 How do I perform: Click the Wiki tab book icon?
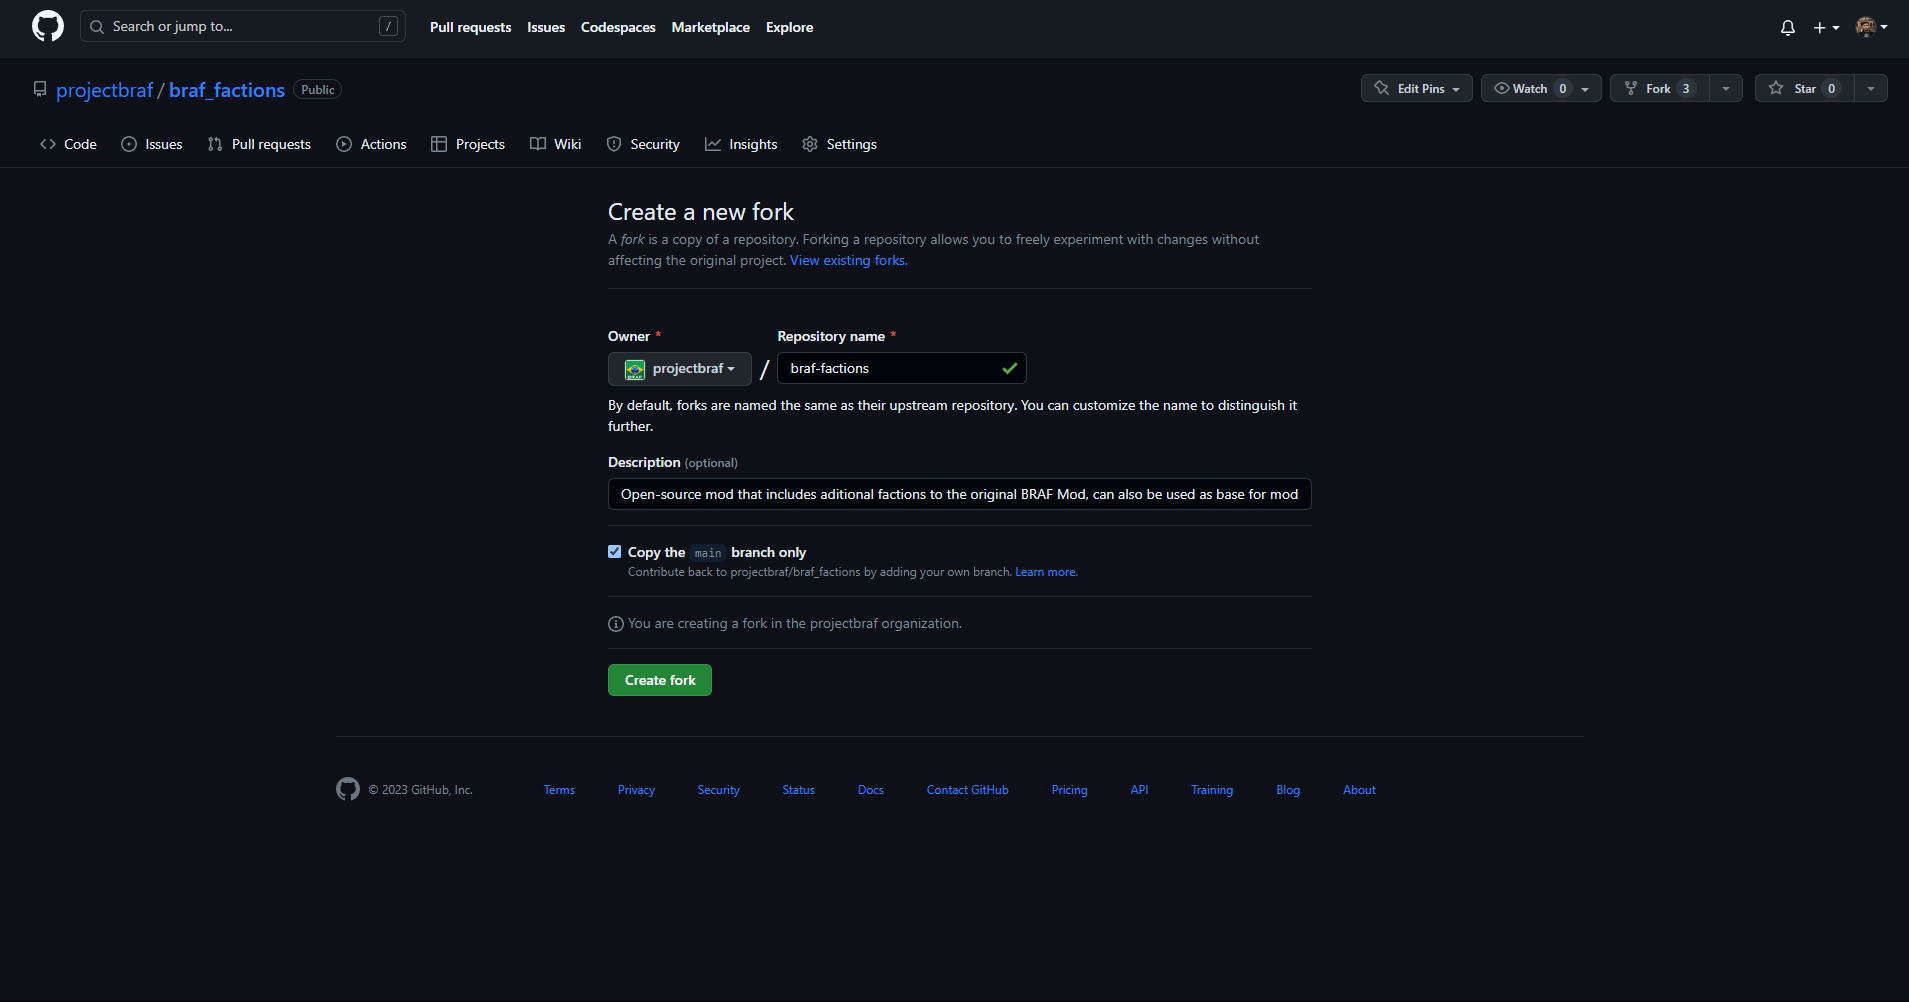(538, 144)
